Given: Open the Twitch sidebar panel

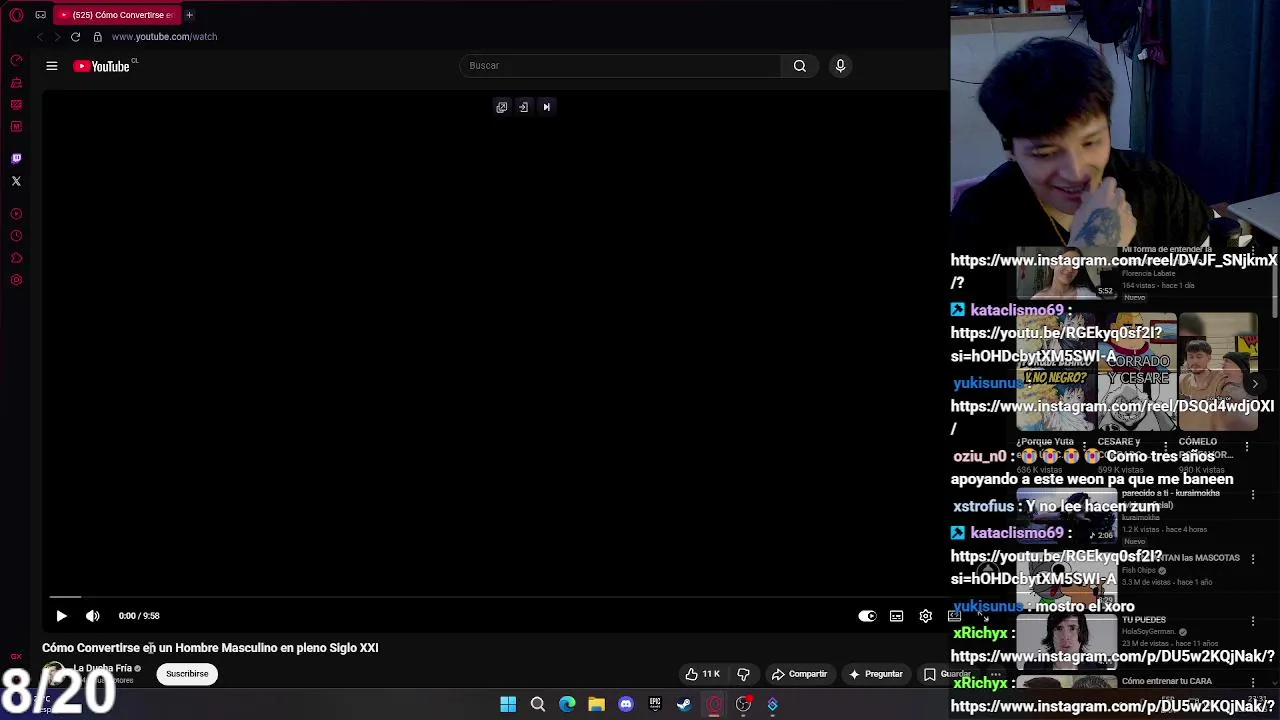Looking at the screenshot, I should pyautogui.click(x=16, y=158).
